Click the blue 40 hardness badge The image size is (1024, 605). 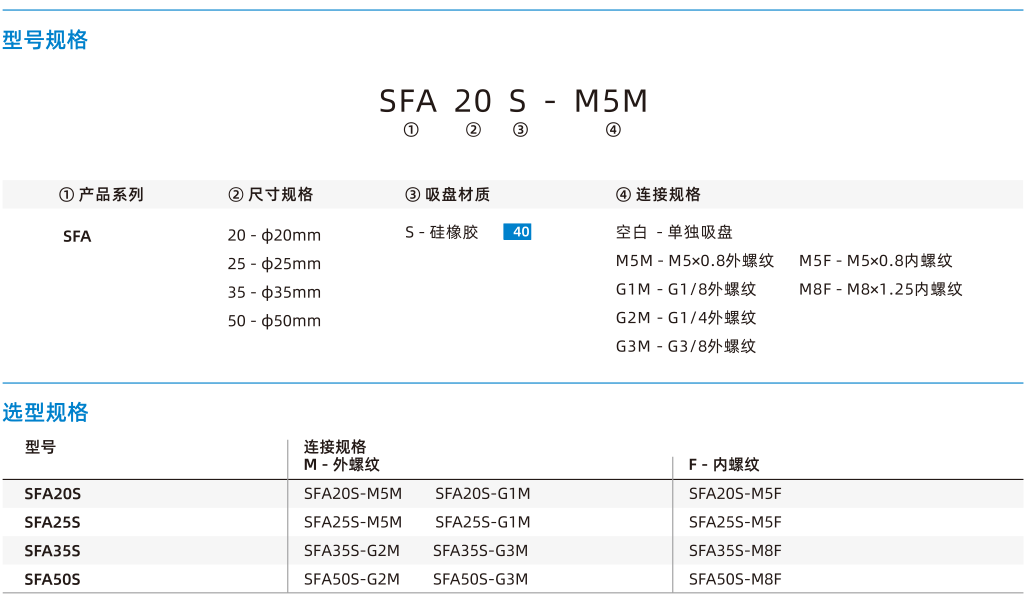click(517, 232)
